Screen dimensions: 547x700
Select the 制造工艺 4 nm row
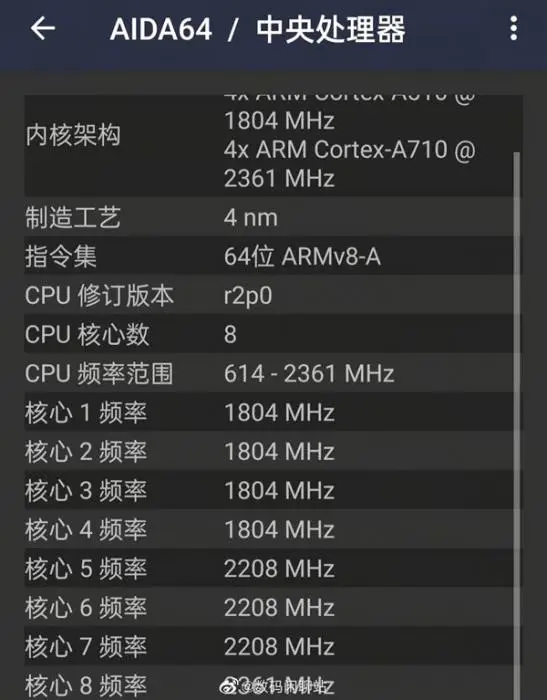273,217
